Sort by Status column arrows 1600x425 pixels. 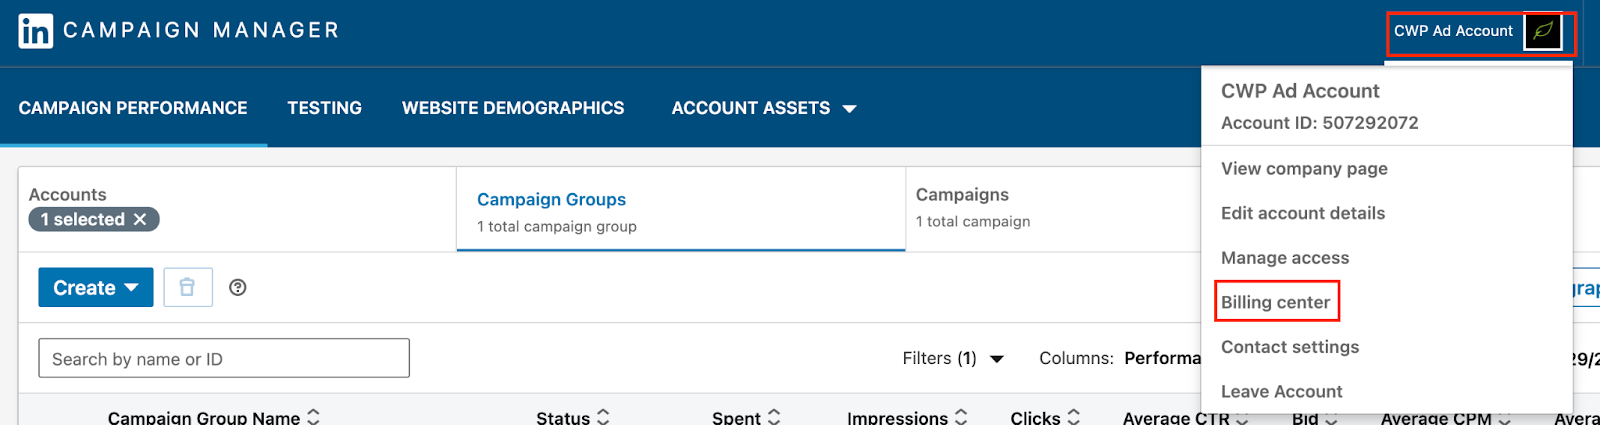[x=603, y=417]
